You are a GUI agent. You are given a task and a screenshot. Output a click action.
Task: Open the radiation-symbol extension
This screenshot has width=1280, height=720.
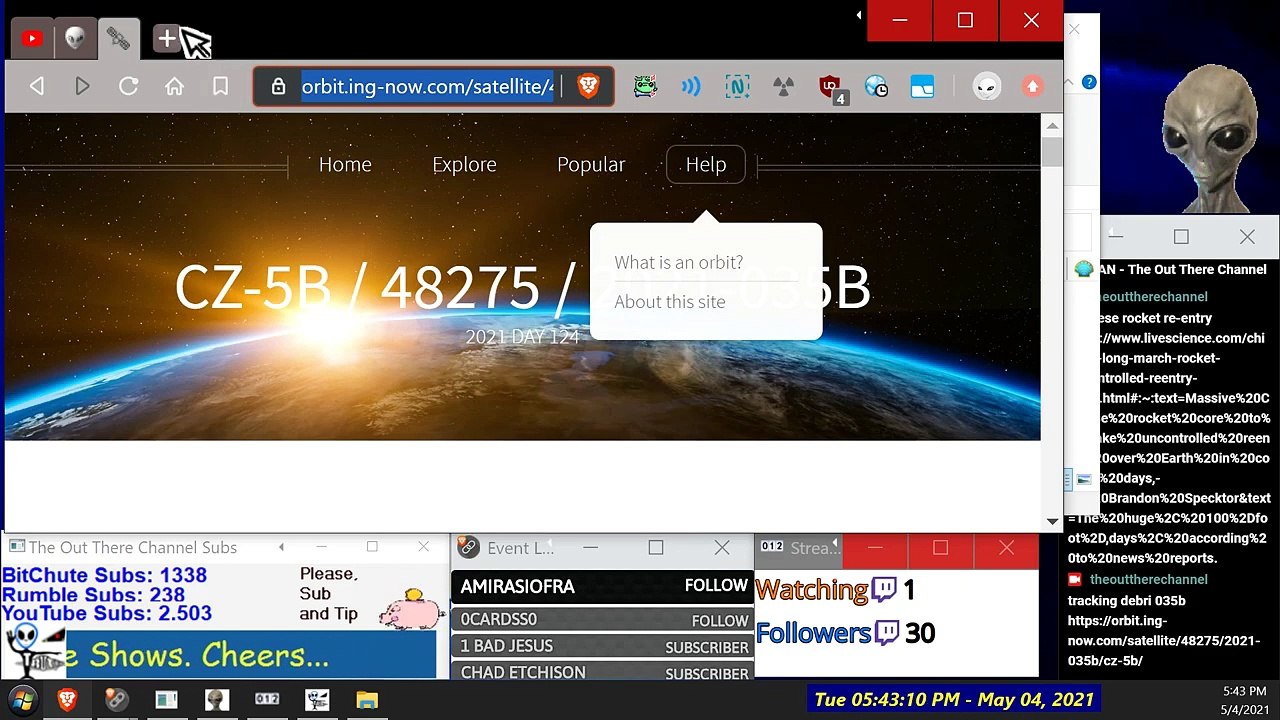783,87
